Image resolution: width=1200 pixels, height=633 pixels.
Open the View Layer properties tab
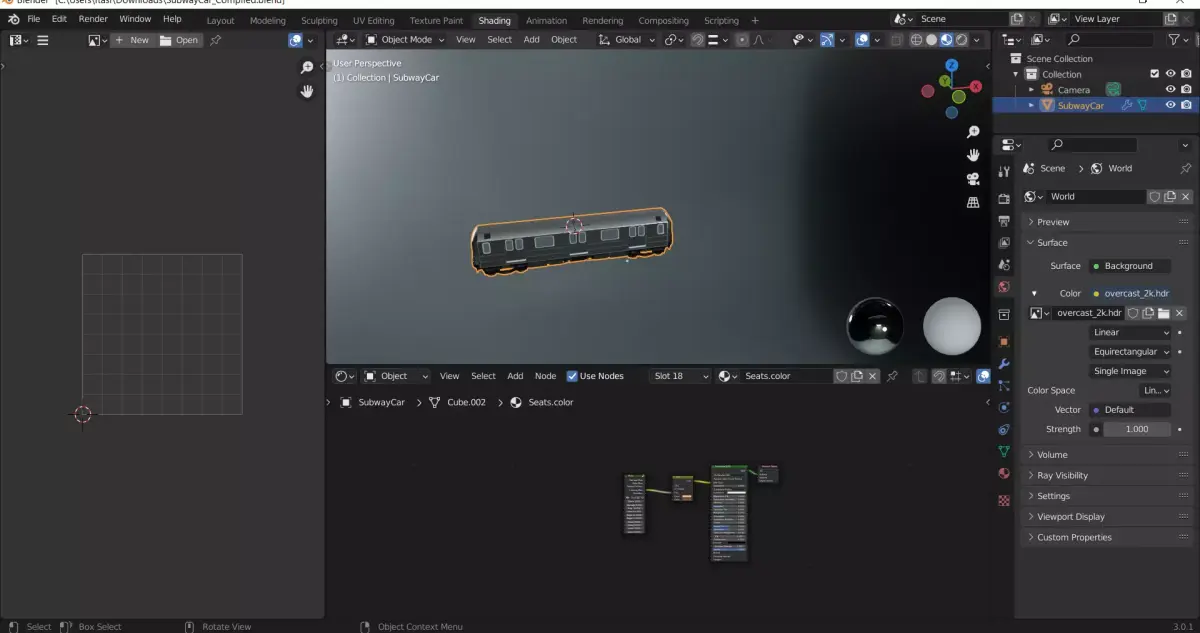click(1004, 242)
